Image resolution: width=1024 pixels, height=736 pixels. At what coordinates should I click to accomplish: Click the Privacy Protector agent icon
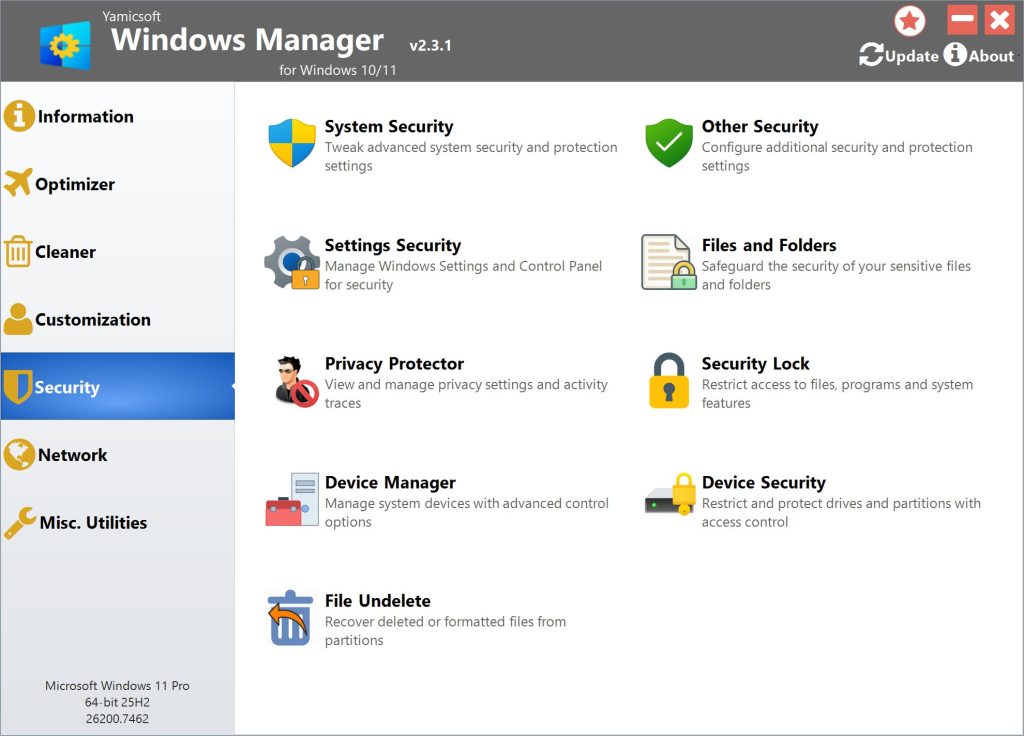tap(294, 381)
